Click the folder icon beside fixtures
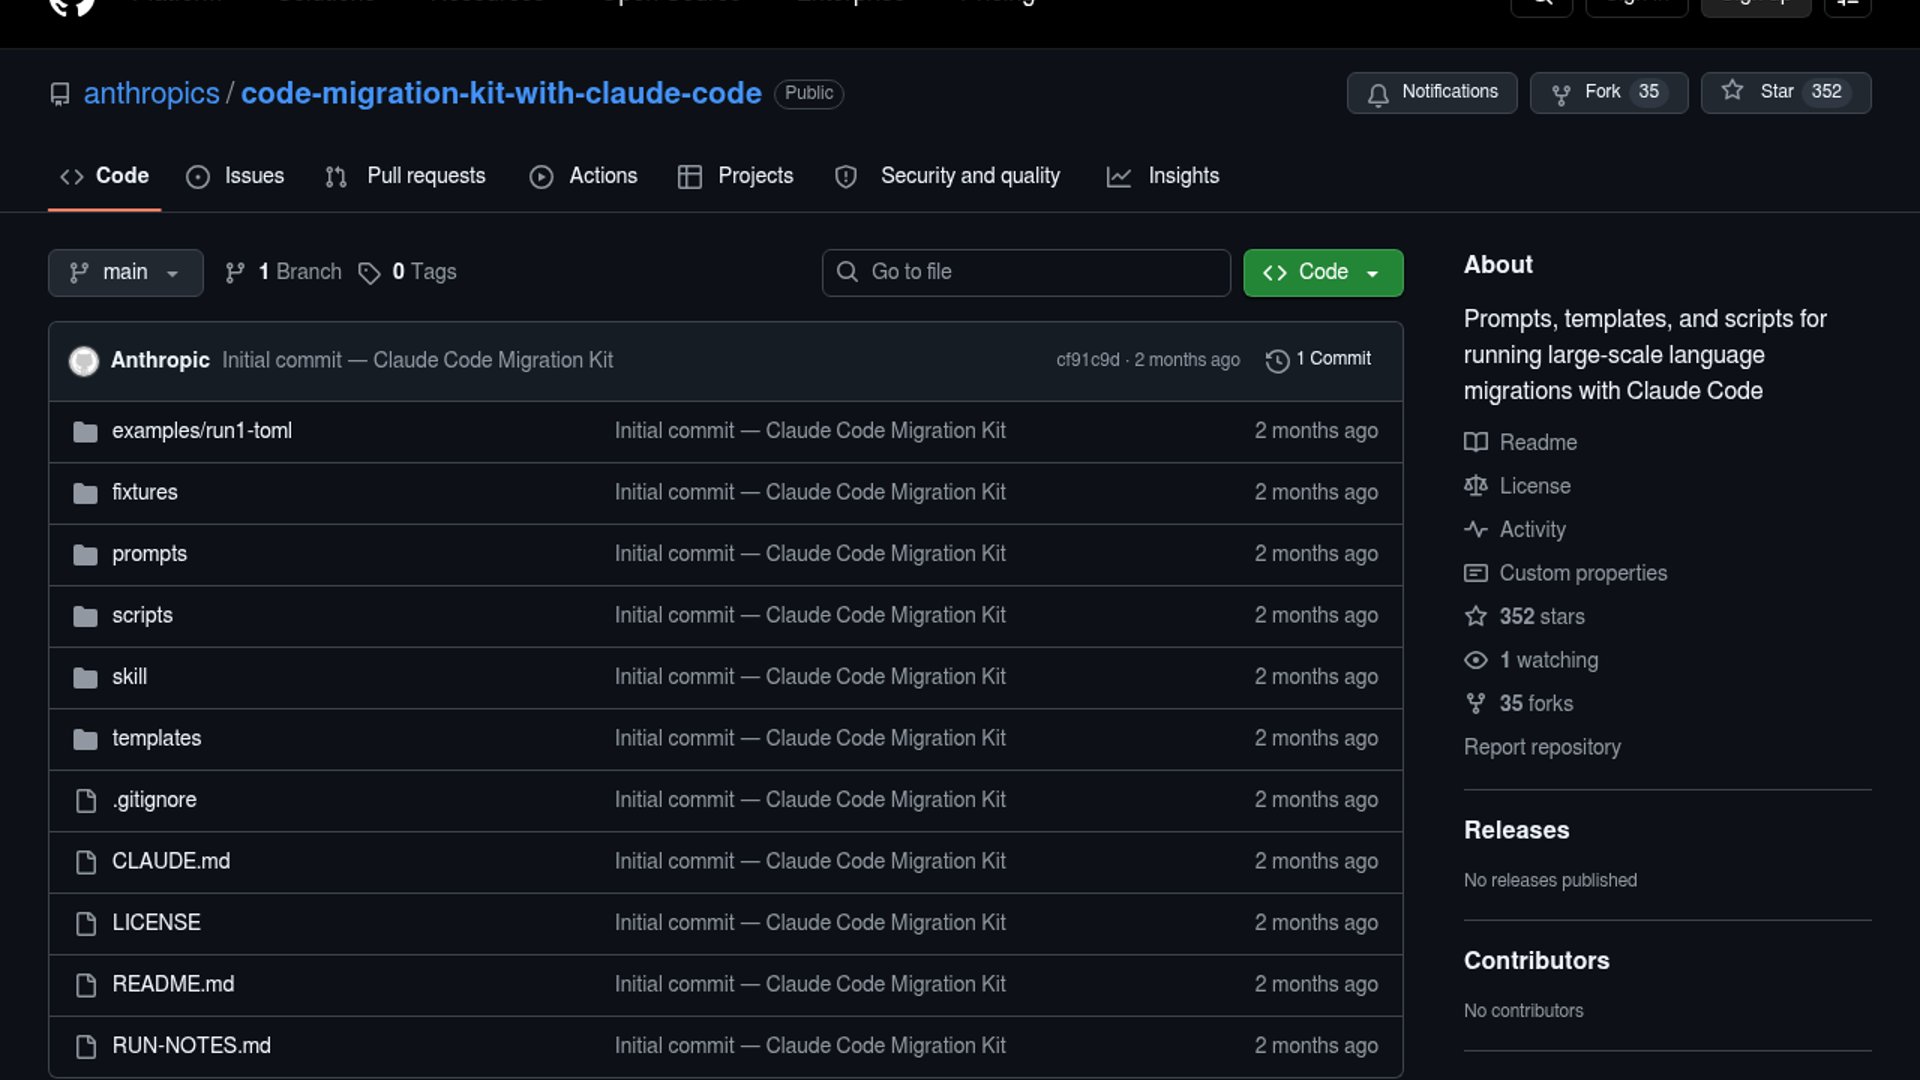Screen dimensions: 1920x1080 coord(86,493)
